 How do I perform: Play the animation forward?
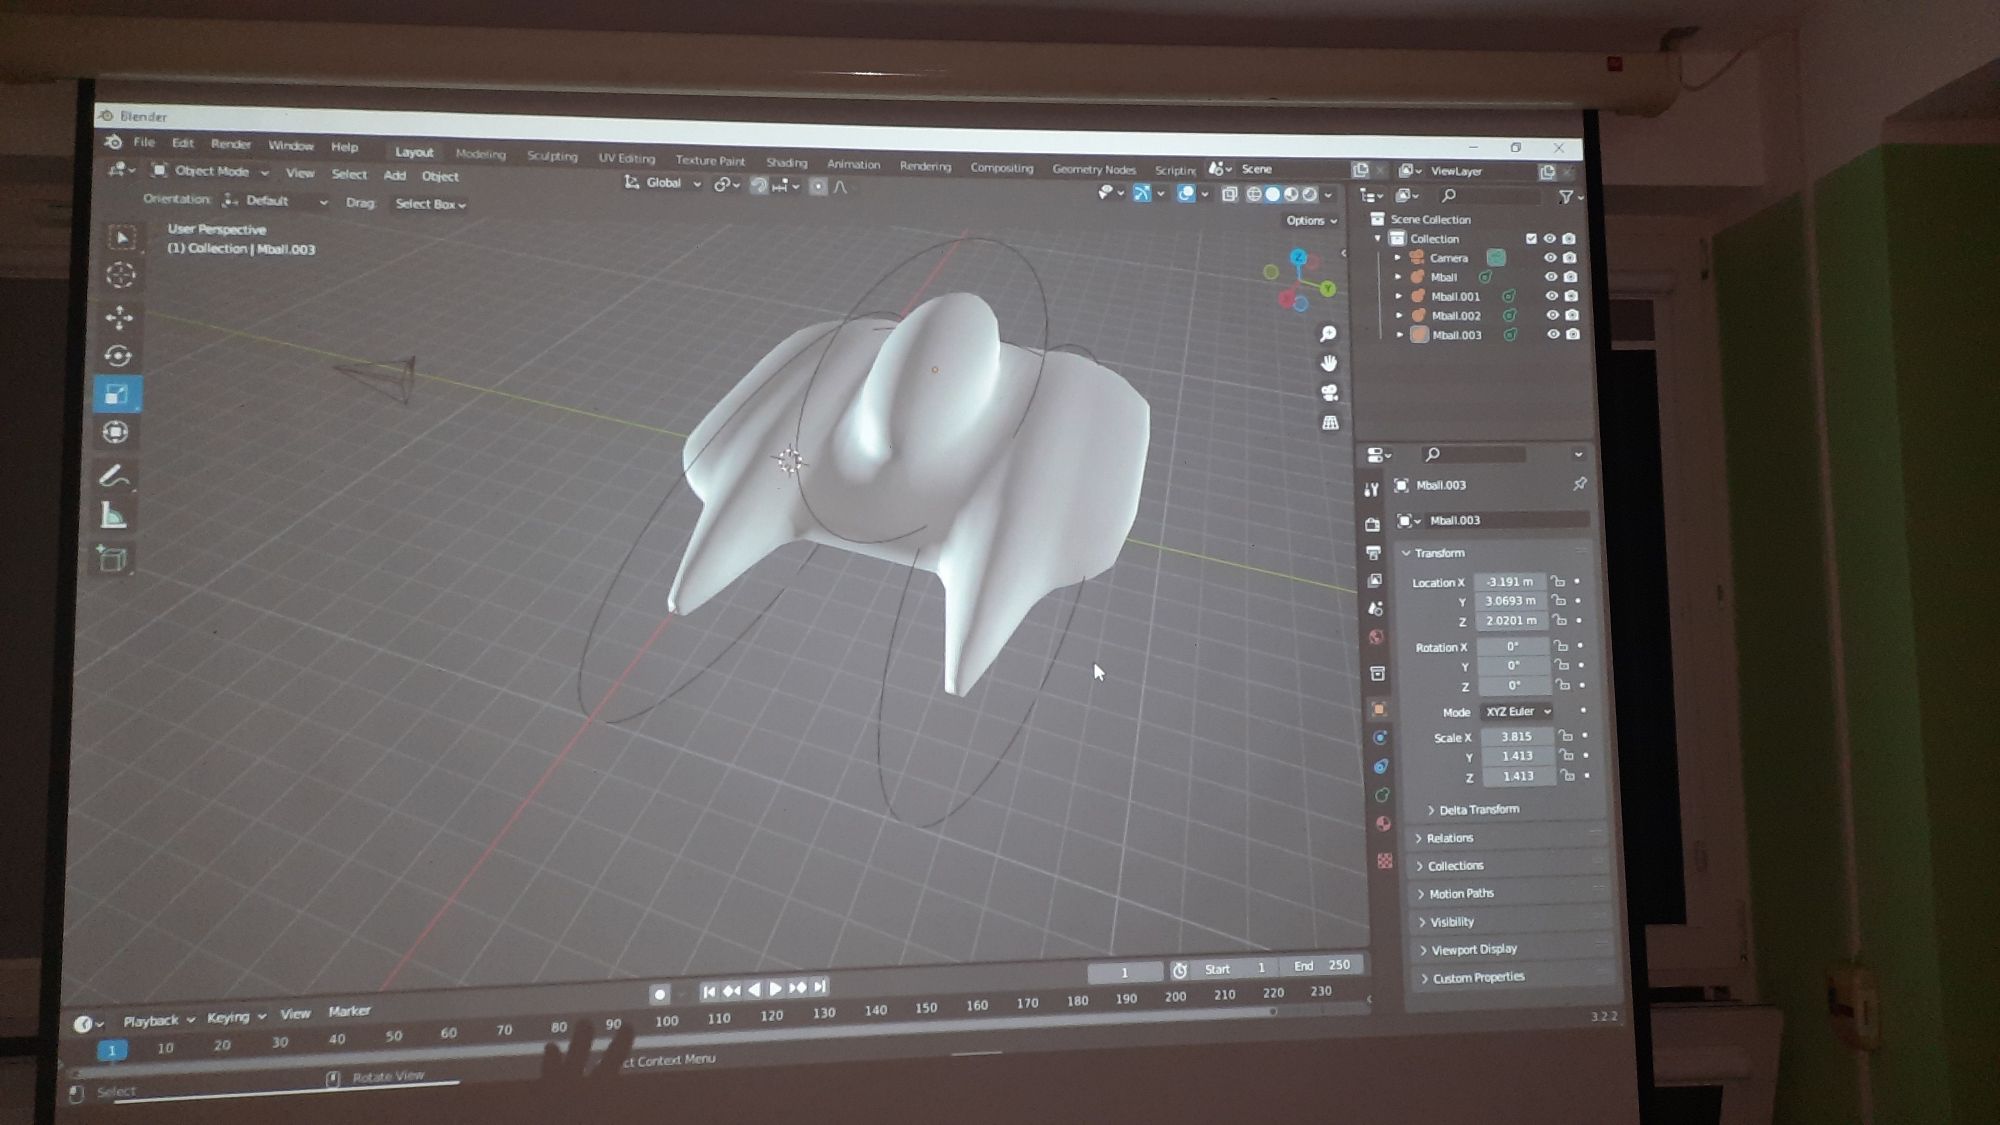click(775, 988)
